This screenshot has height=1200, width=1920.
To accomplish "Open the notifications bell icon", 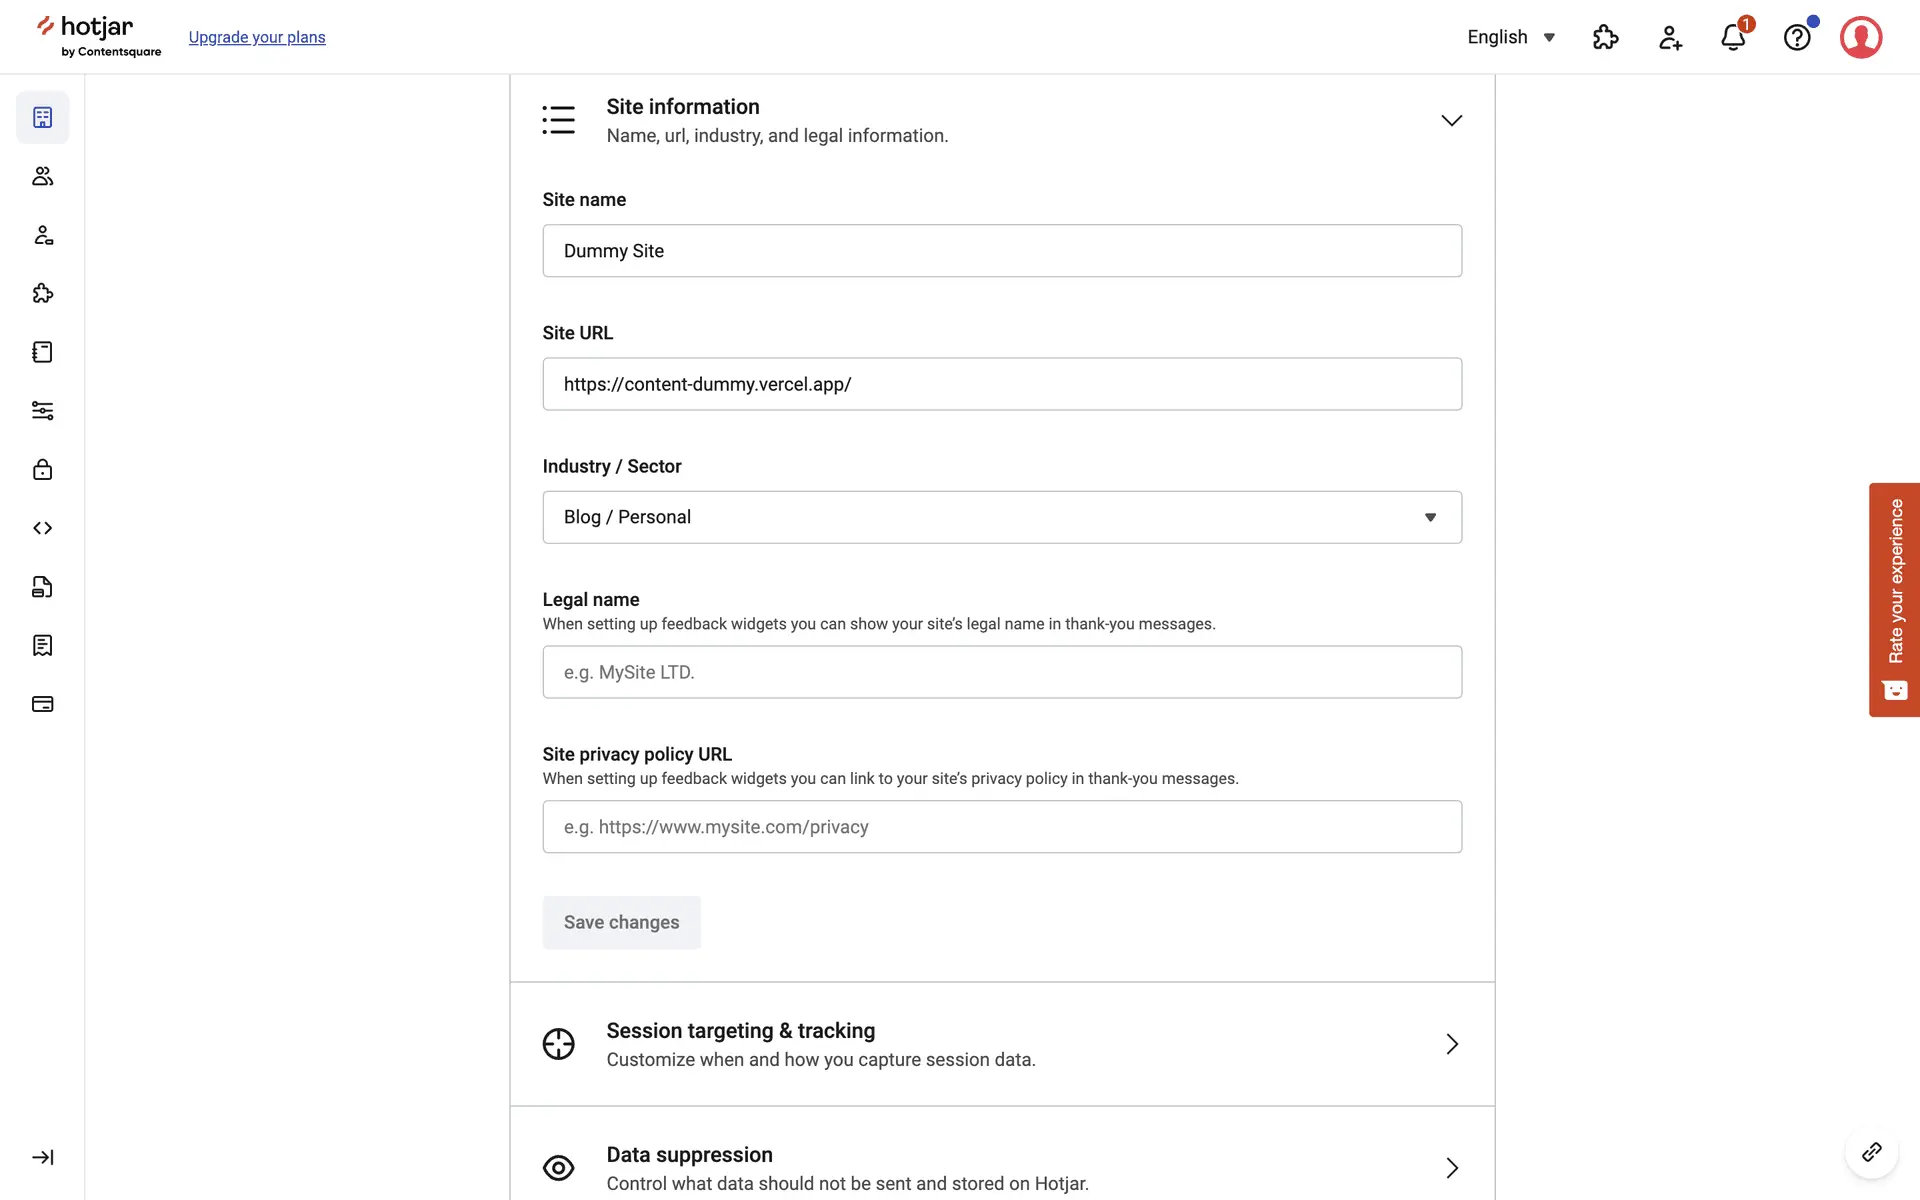I will pyautogui.click(x=1733, y=38).
